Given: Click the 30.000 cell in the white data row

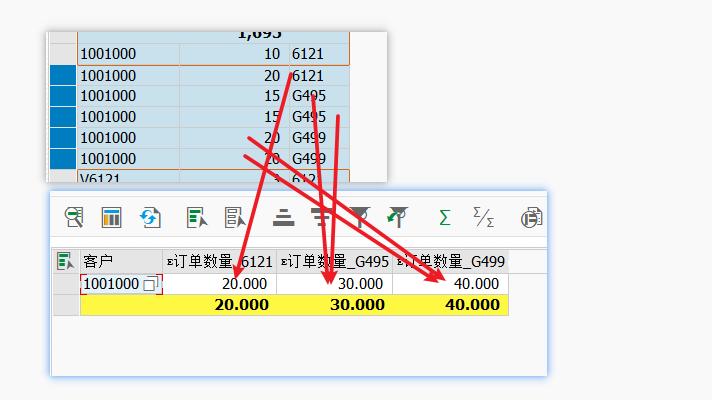Looking at the screenshot, I should (335, 284).
